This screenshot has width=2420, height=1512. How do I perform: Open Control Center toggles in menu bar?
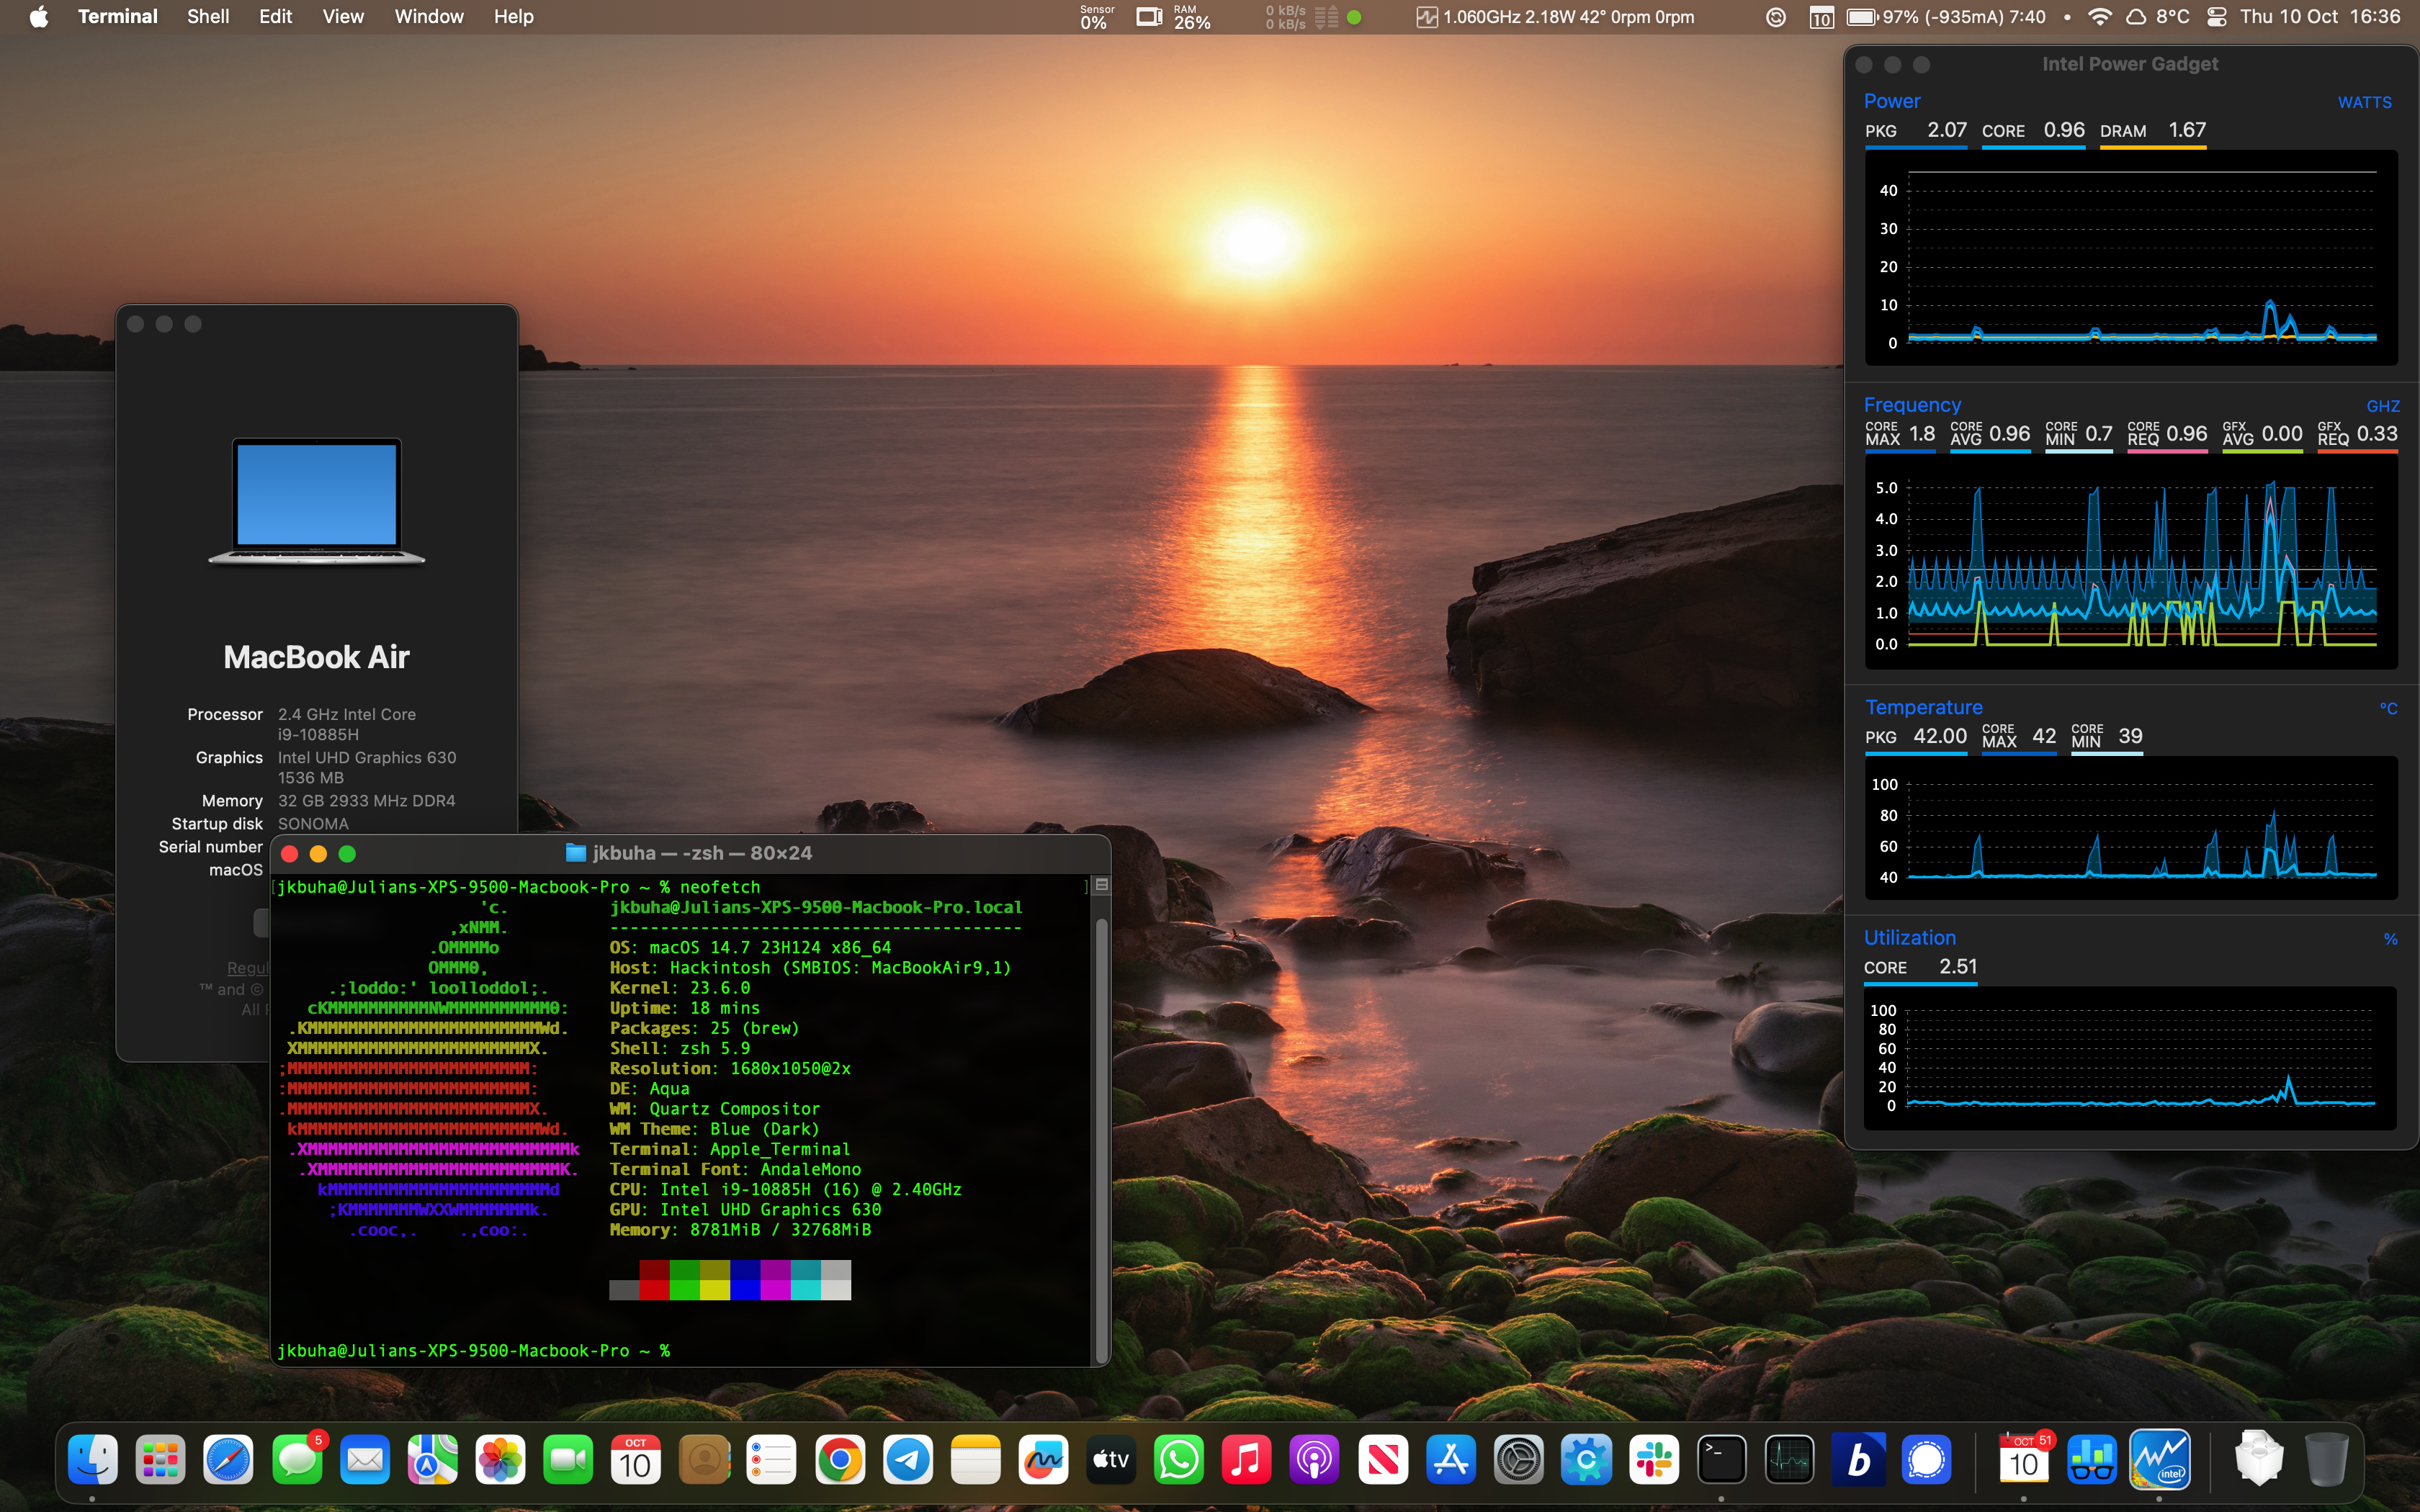[2216, 17]
